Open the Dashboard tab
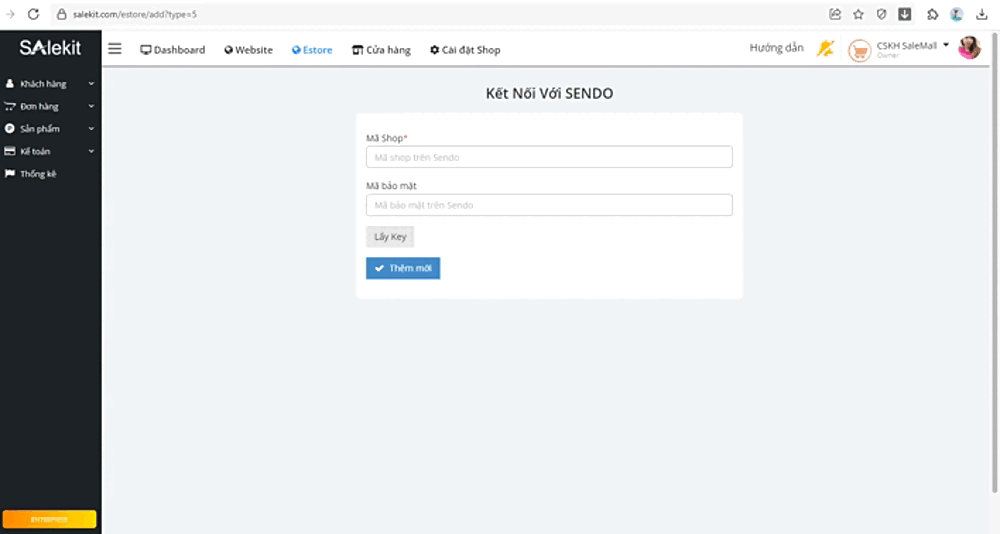 pos(172,50)
